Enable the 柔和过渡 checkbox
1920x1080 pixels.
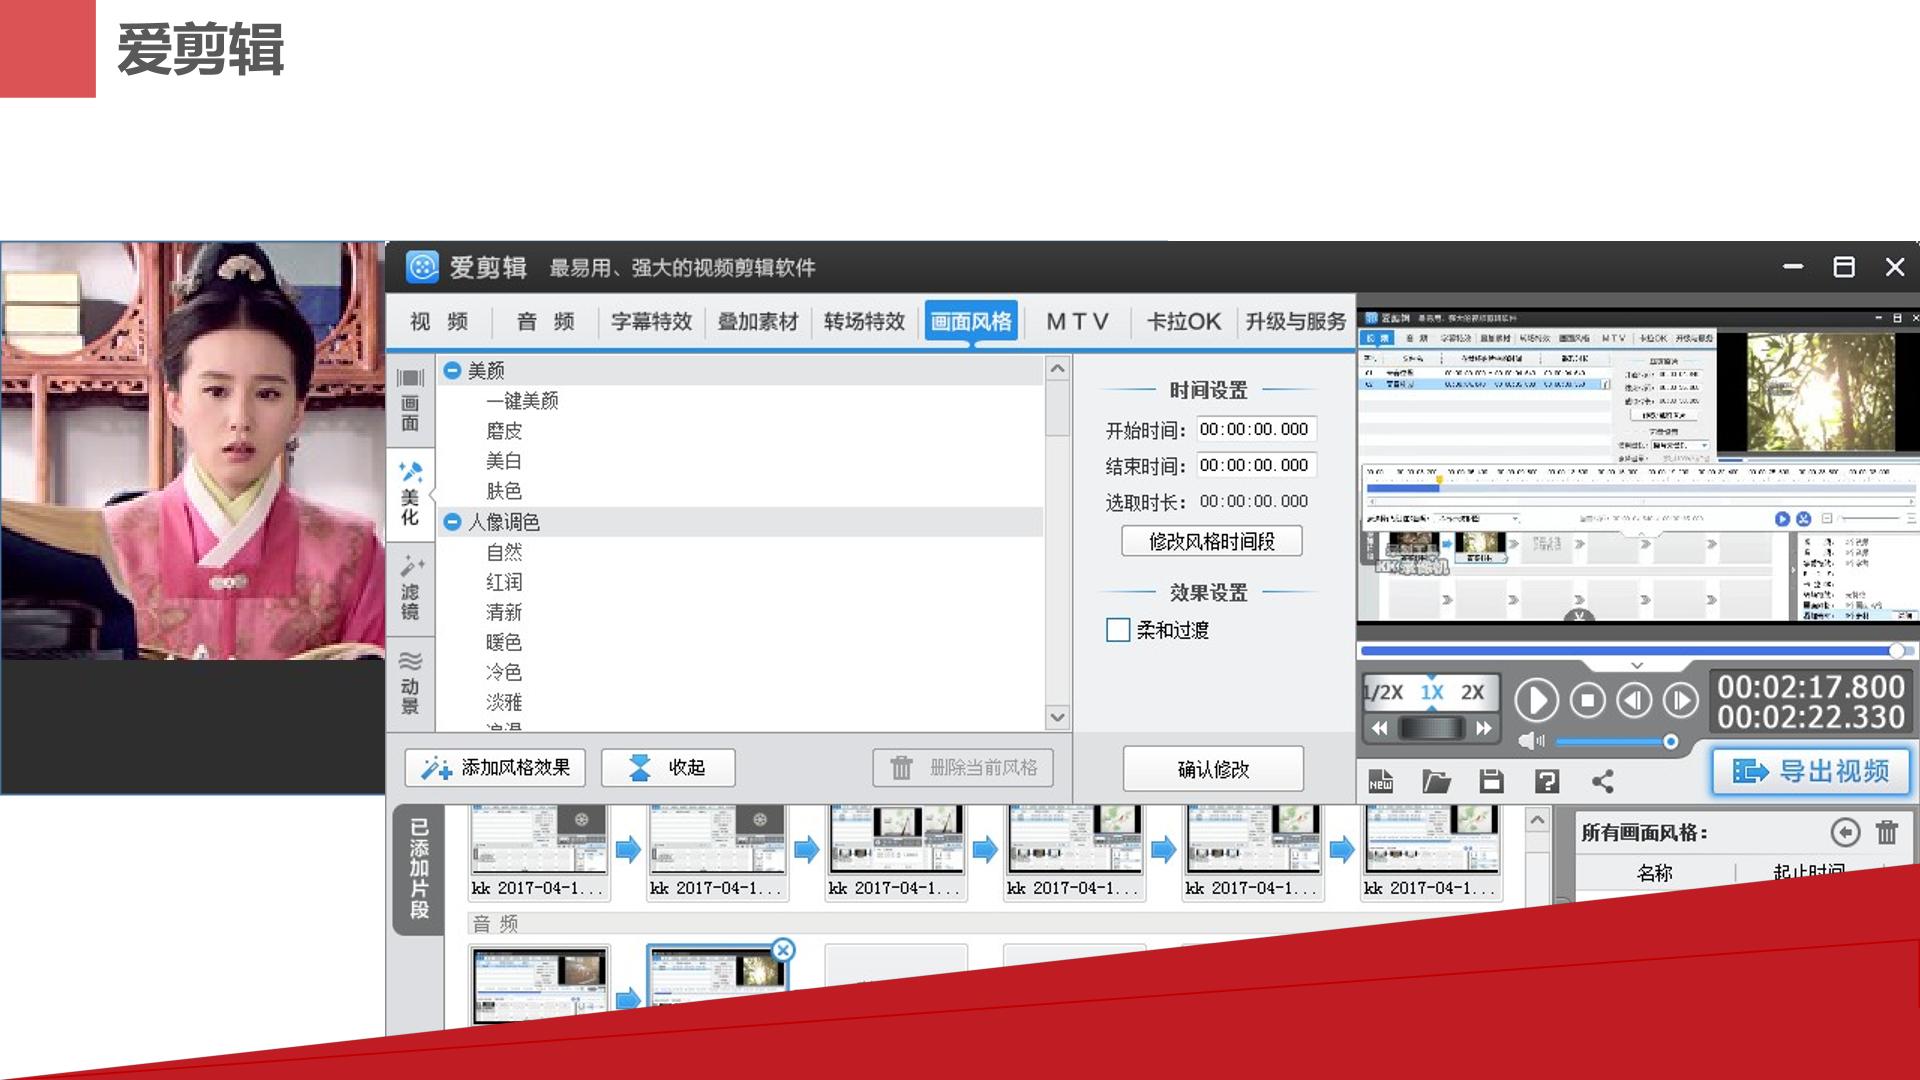point(1118,630)
